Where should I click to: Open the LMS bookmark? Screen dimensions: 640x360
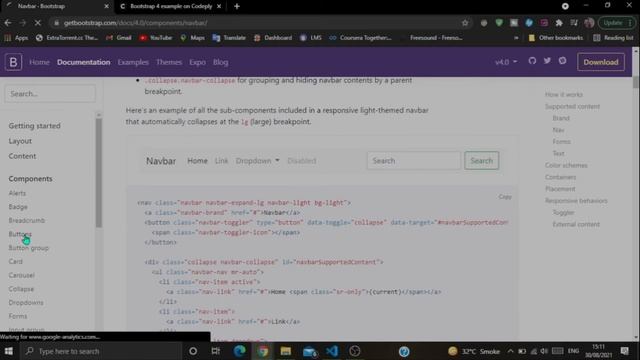311,38
